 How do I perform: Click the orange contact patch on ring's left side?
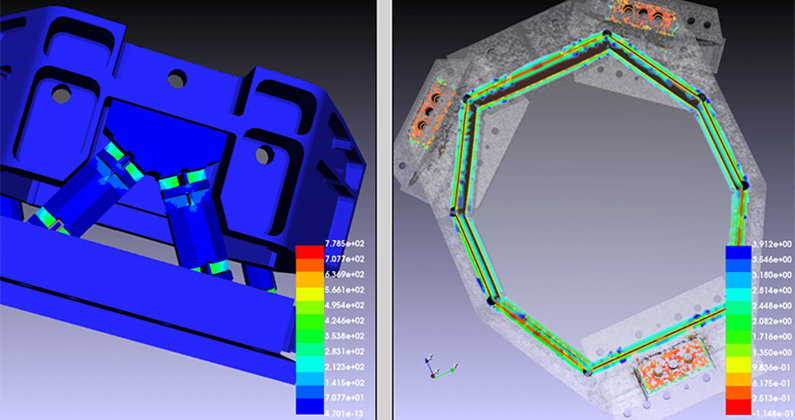click(x=430, y=113)
